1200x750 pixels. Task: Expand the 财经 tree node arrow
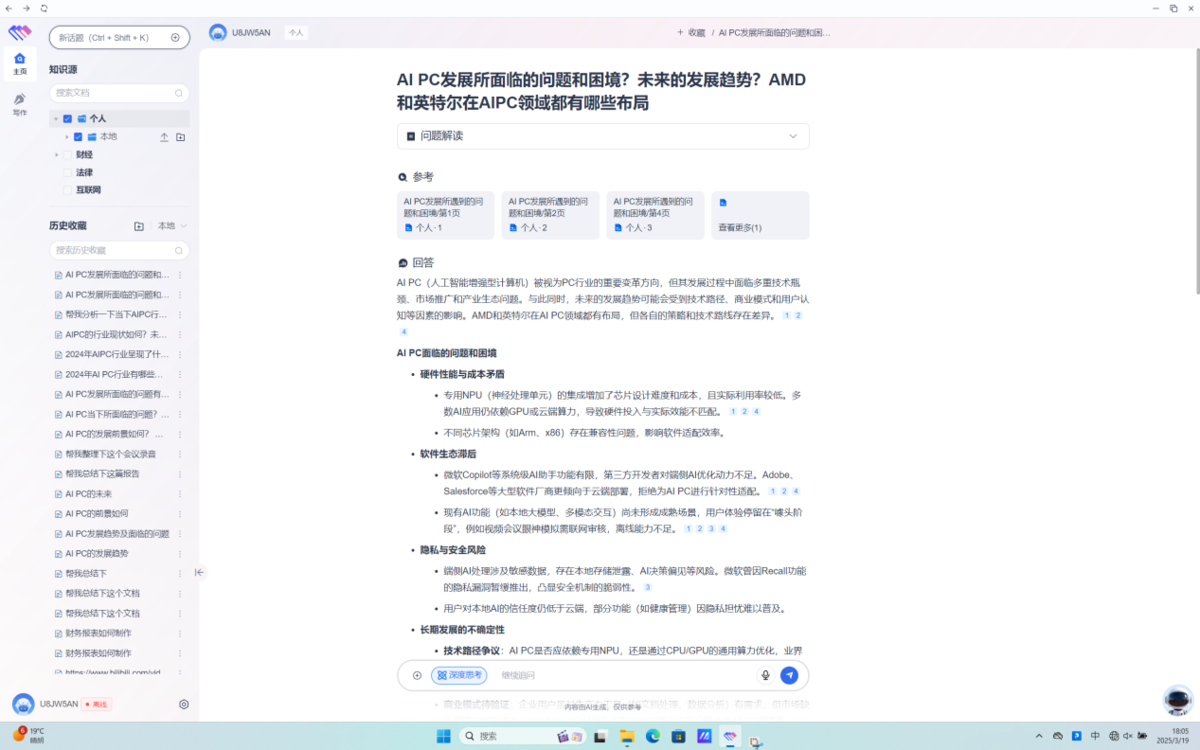pos(56,155)
